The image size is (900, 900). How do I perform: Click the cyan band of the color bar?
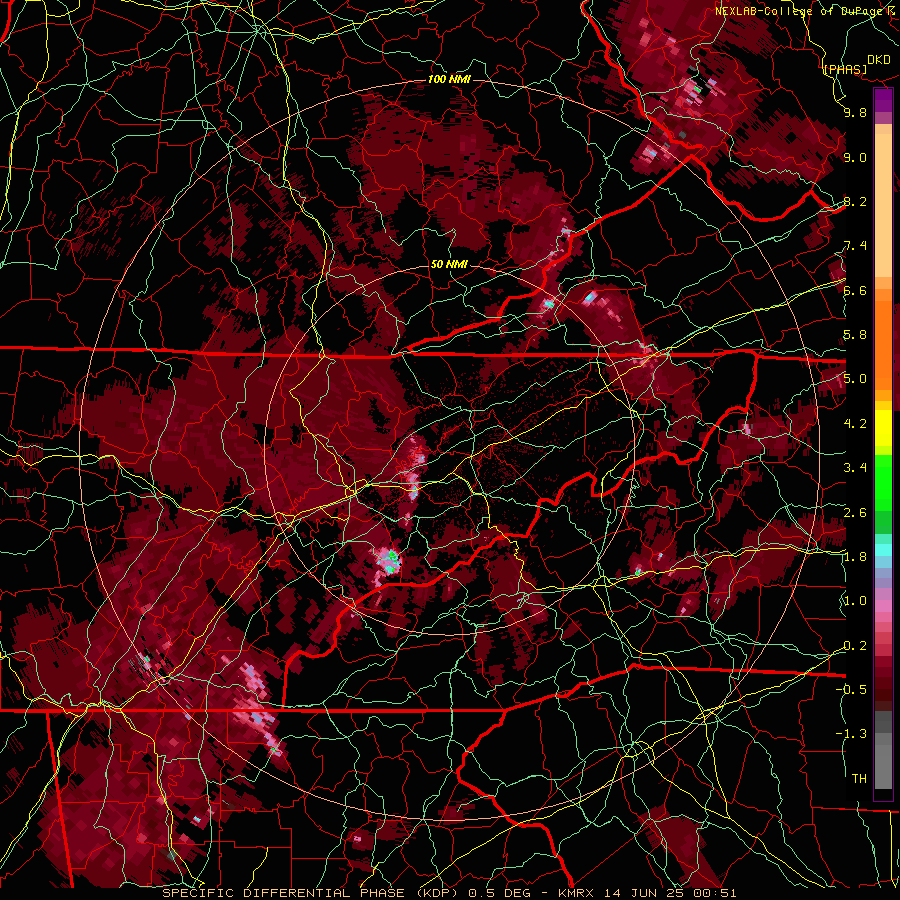[x=883, y=550]
